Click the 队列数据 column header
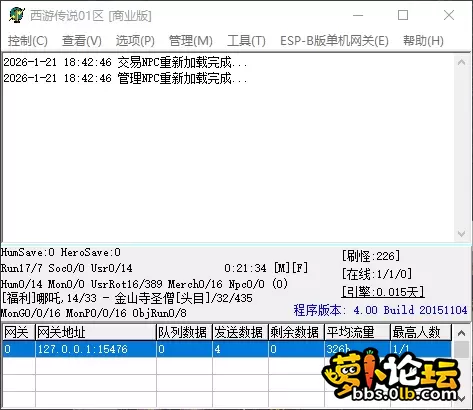This screenshot has width=473, height=410. click(x=184, y=332)
